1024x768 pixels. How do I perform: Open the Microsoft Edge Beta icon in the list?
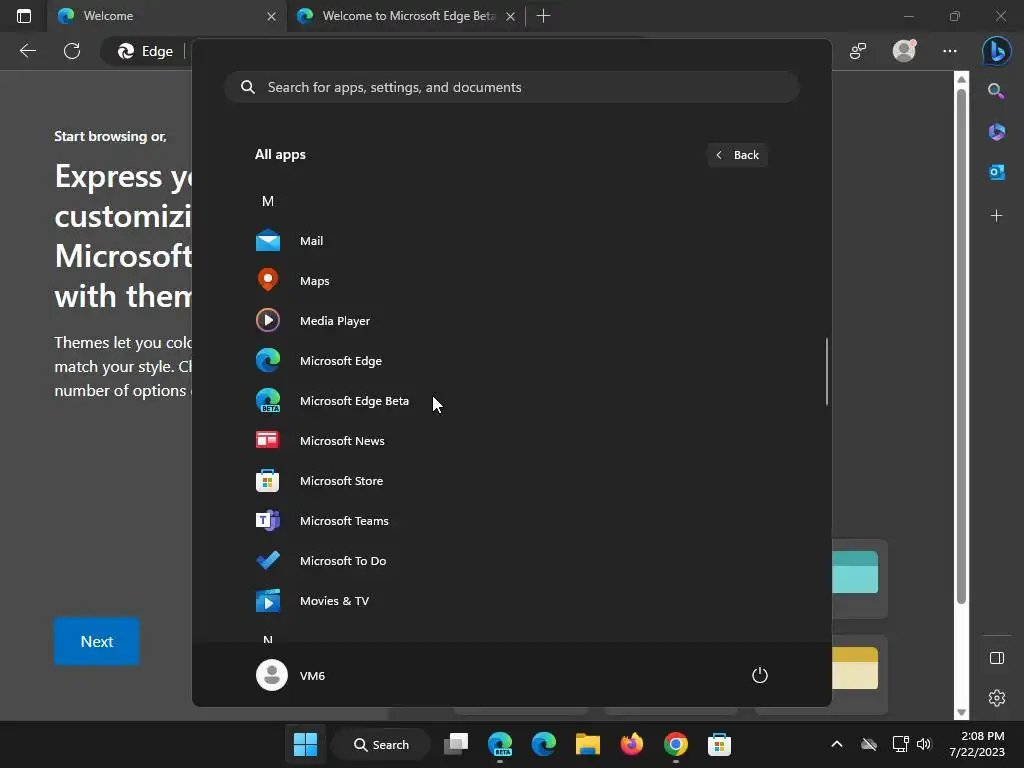coord(268,400)
